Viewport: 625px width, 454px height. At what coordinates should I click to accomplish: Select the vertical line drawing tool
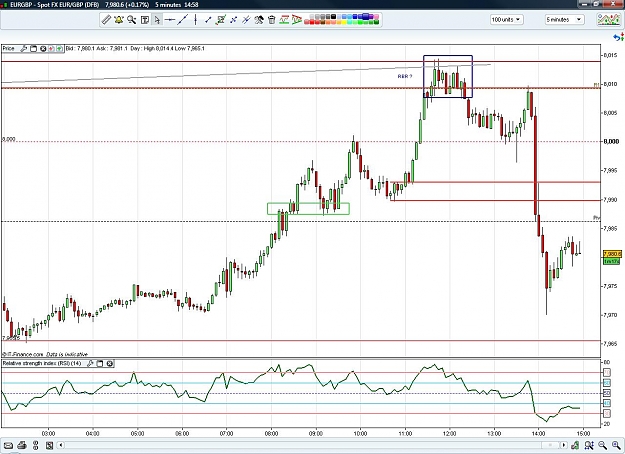195,20
